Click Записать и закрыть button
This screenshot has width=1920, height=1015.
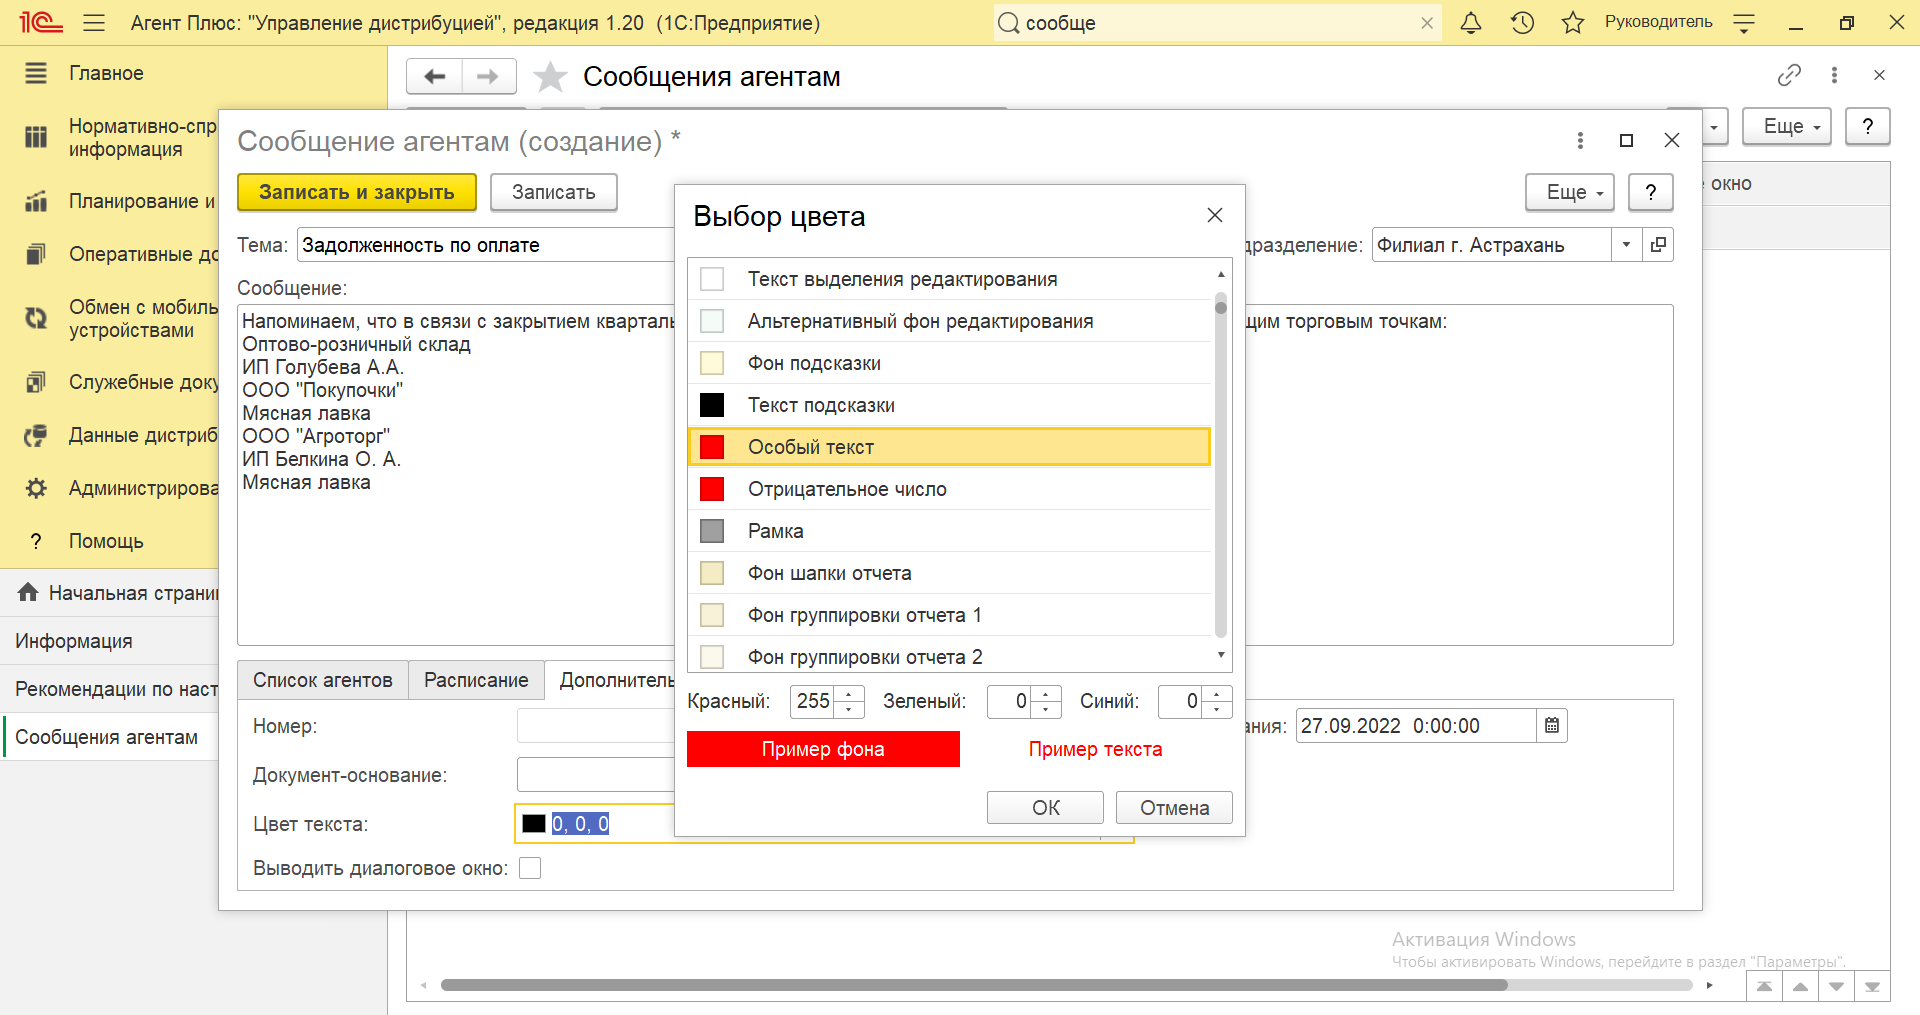coord(357,192)
